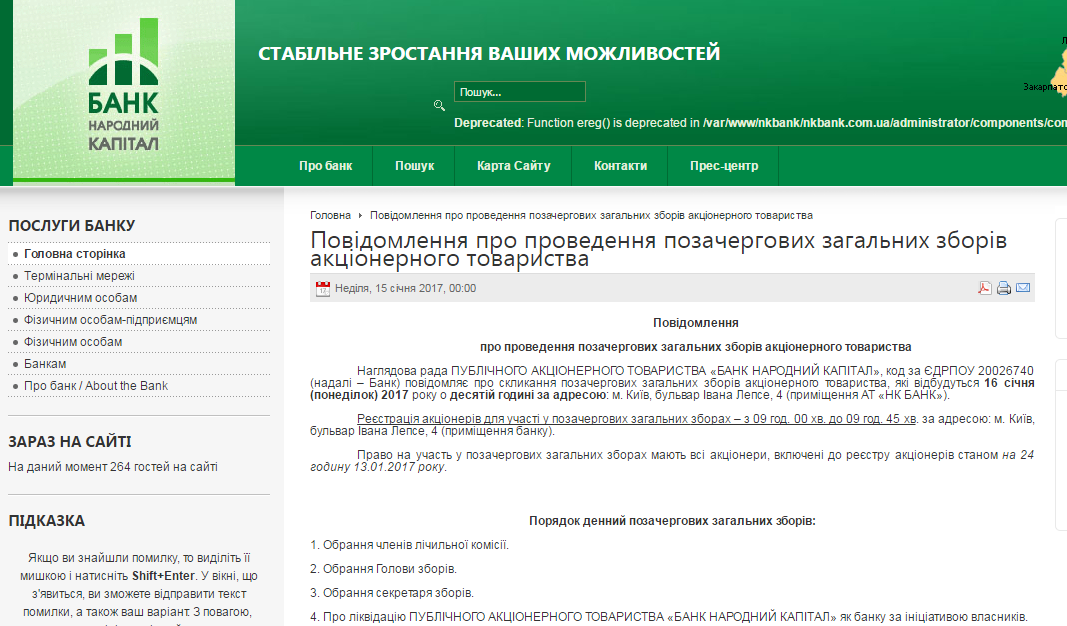Click the Головна breadcrumb link
The width and height of the screenshot is (1067, 626).
pyautogui.click(x=330, y=215)
